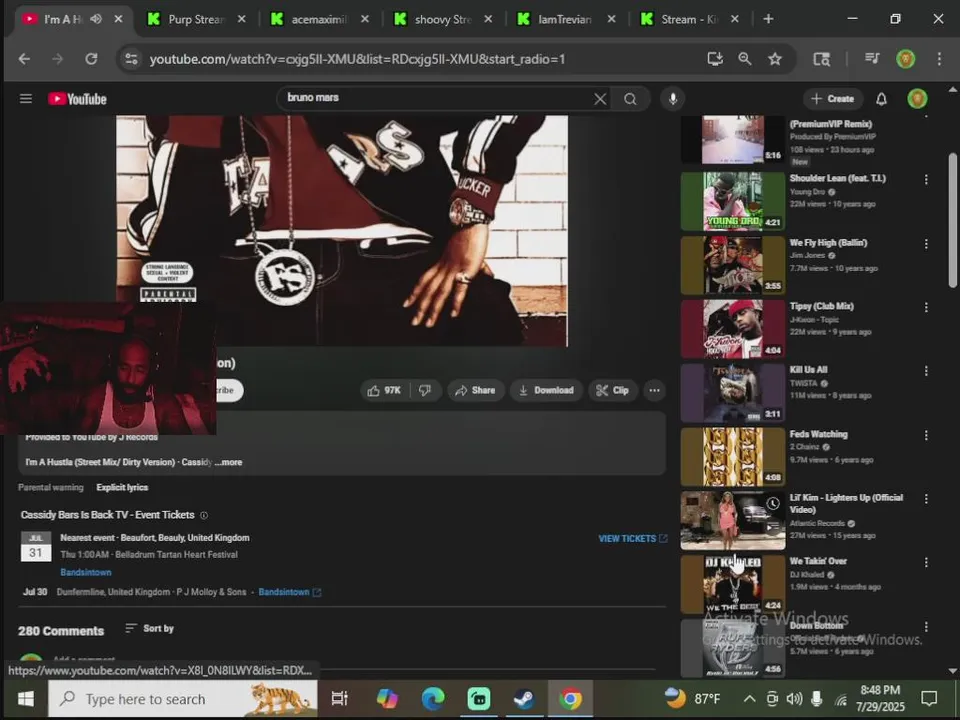Viewport: 960px width, 720px height.
Task: Clear the 'bruno mars' search text
Action: [x=600, y=99]
